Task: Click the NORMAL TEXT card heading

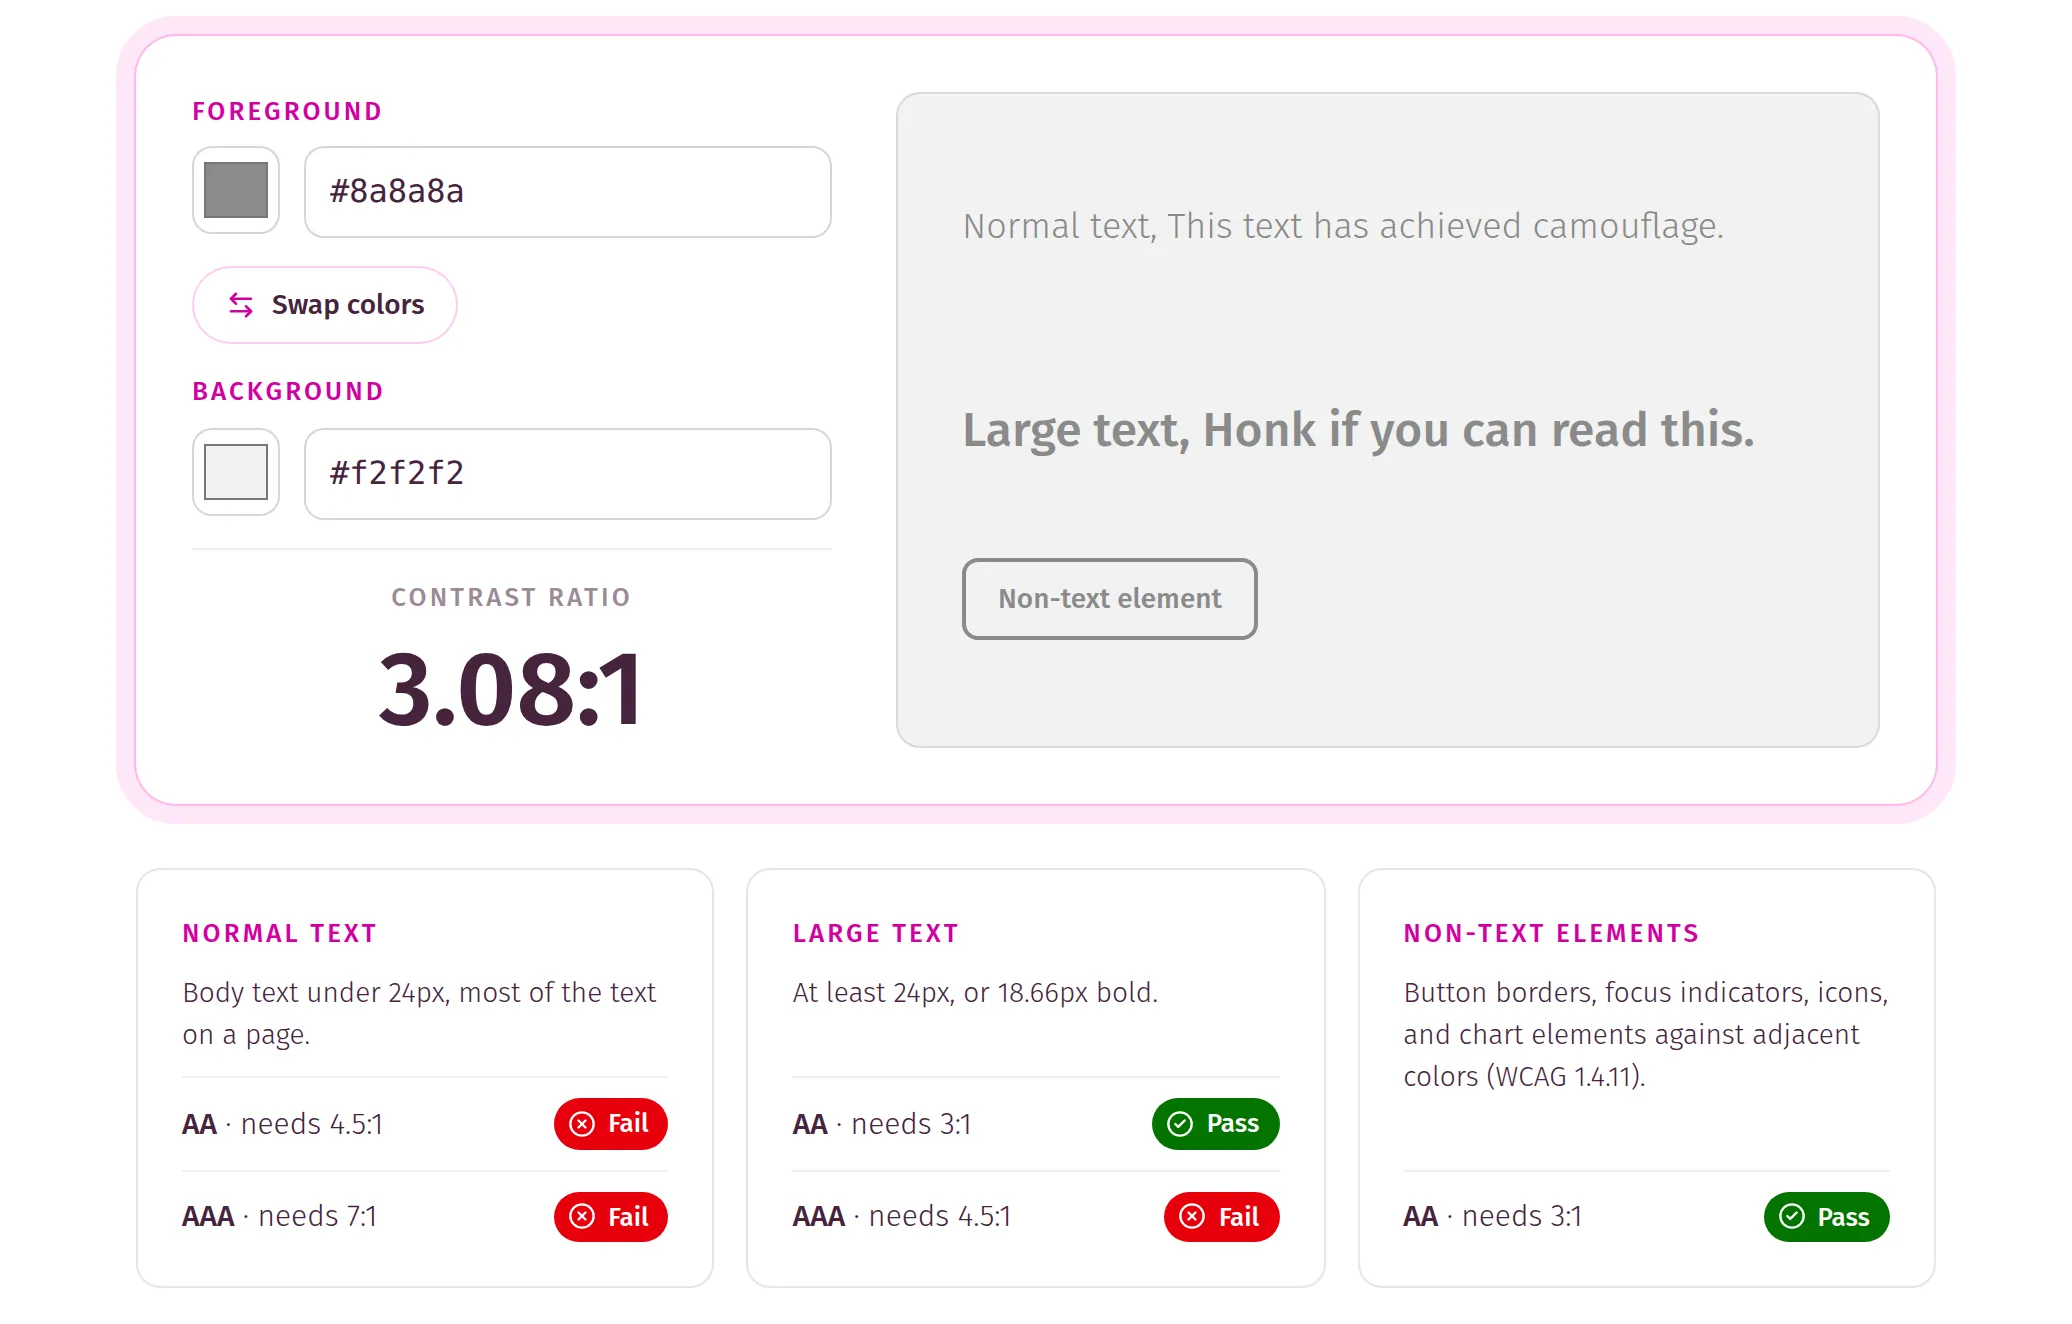Action: [x=280, y=934]
